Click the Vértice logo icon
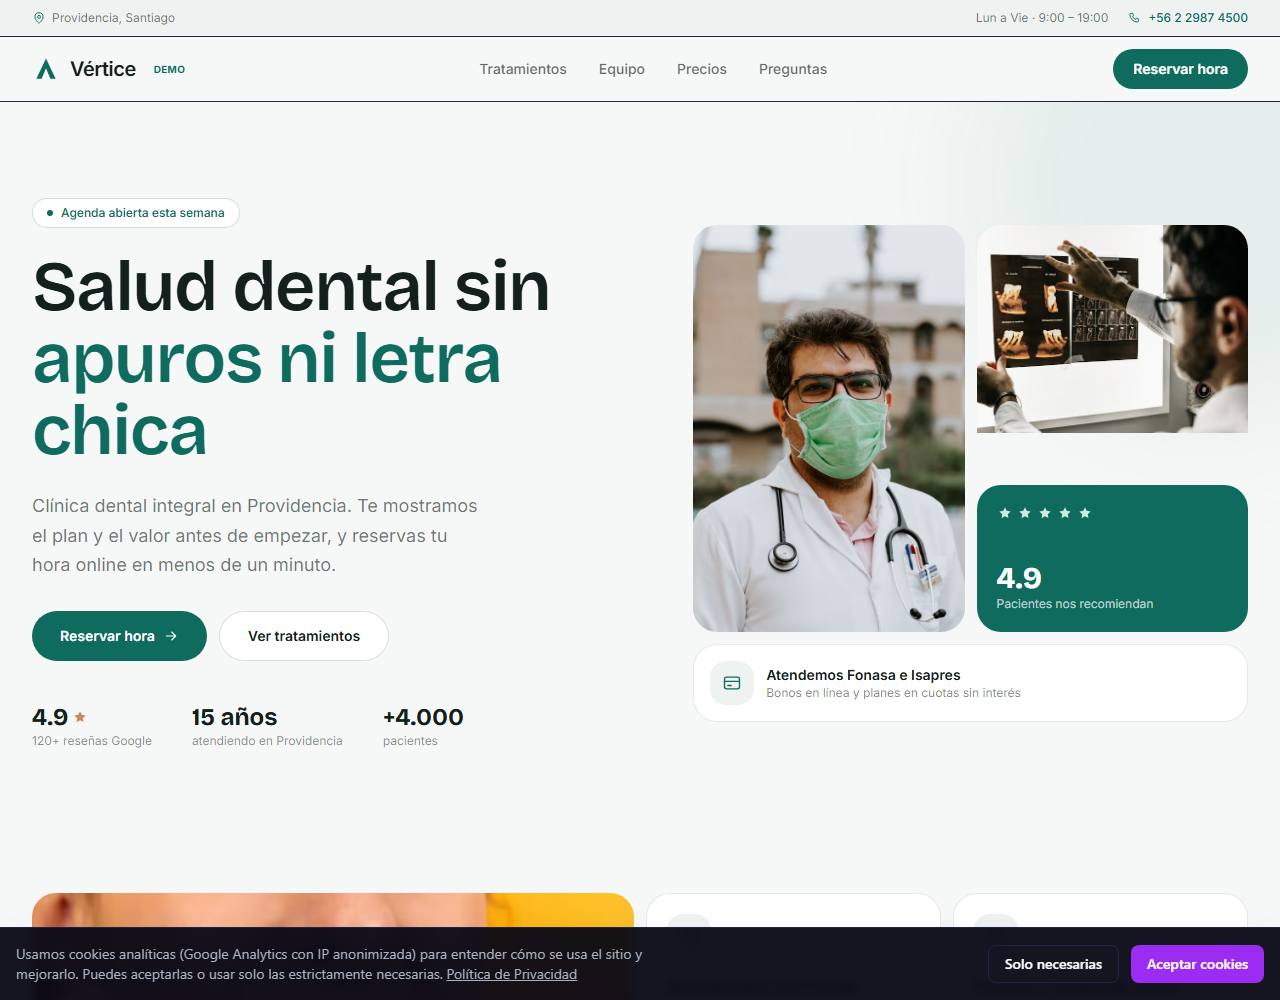Image resolution: width=1280 pixels, height=1000 pixels. tap(46, 69)
